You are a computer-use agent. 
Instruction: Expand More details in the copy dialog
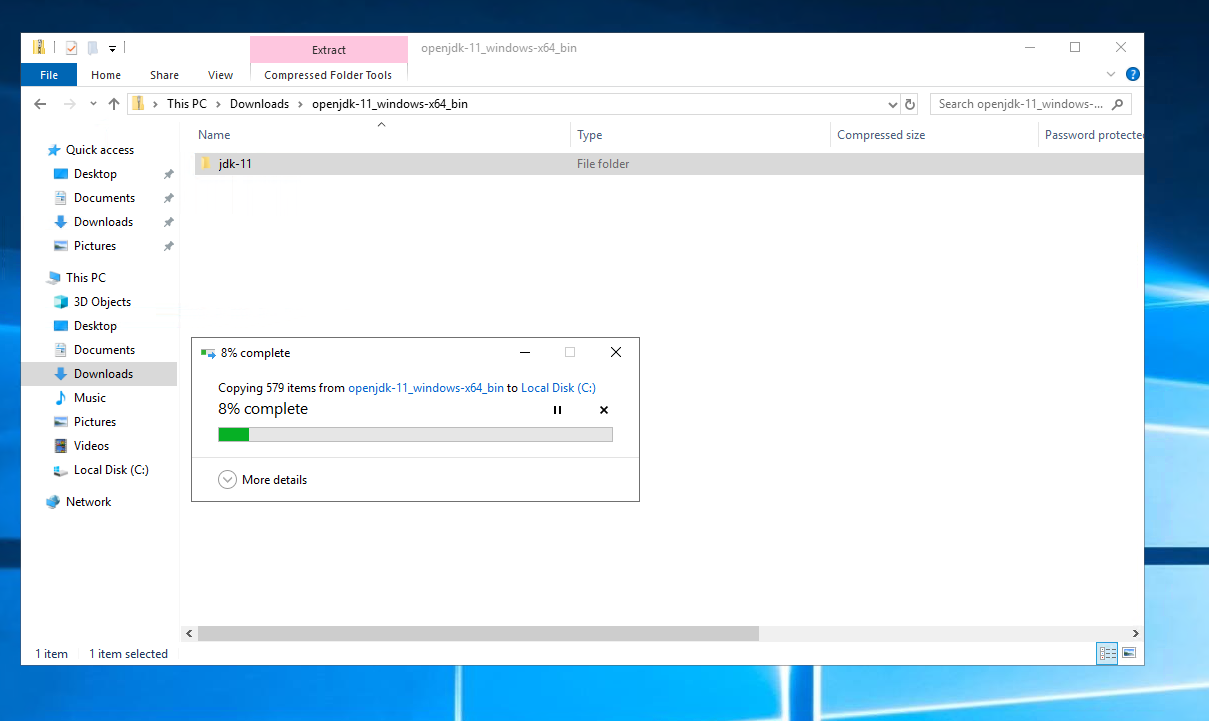(263, 480)
